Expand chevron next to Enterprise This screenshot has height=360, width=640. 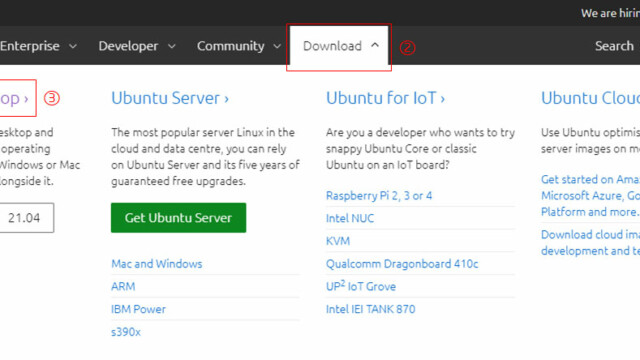coord(73,46)
